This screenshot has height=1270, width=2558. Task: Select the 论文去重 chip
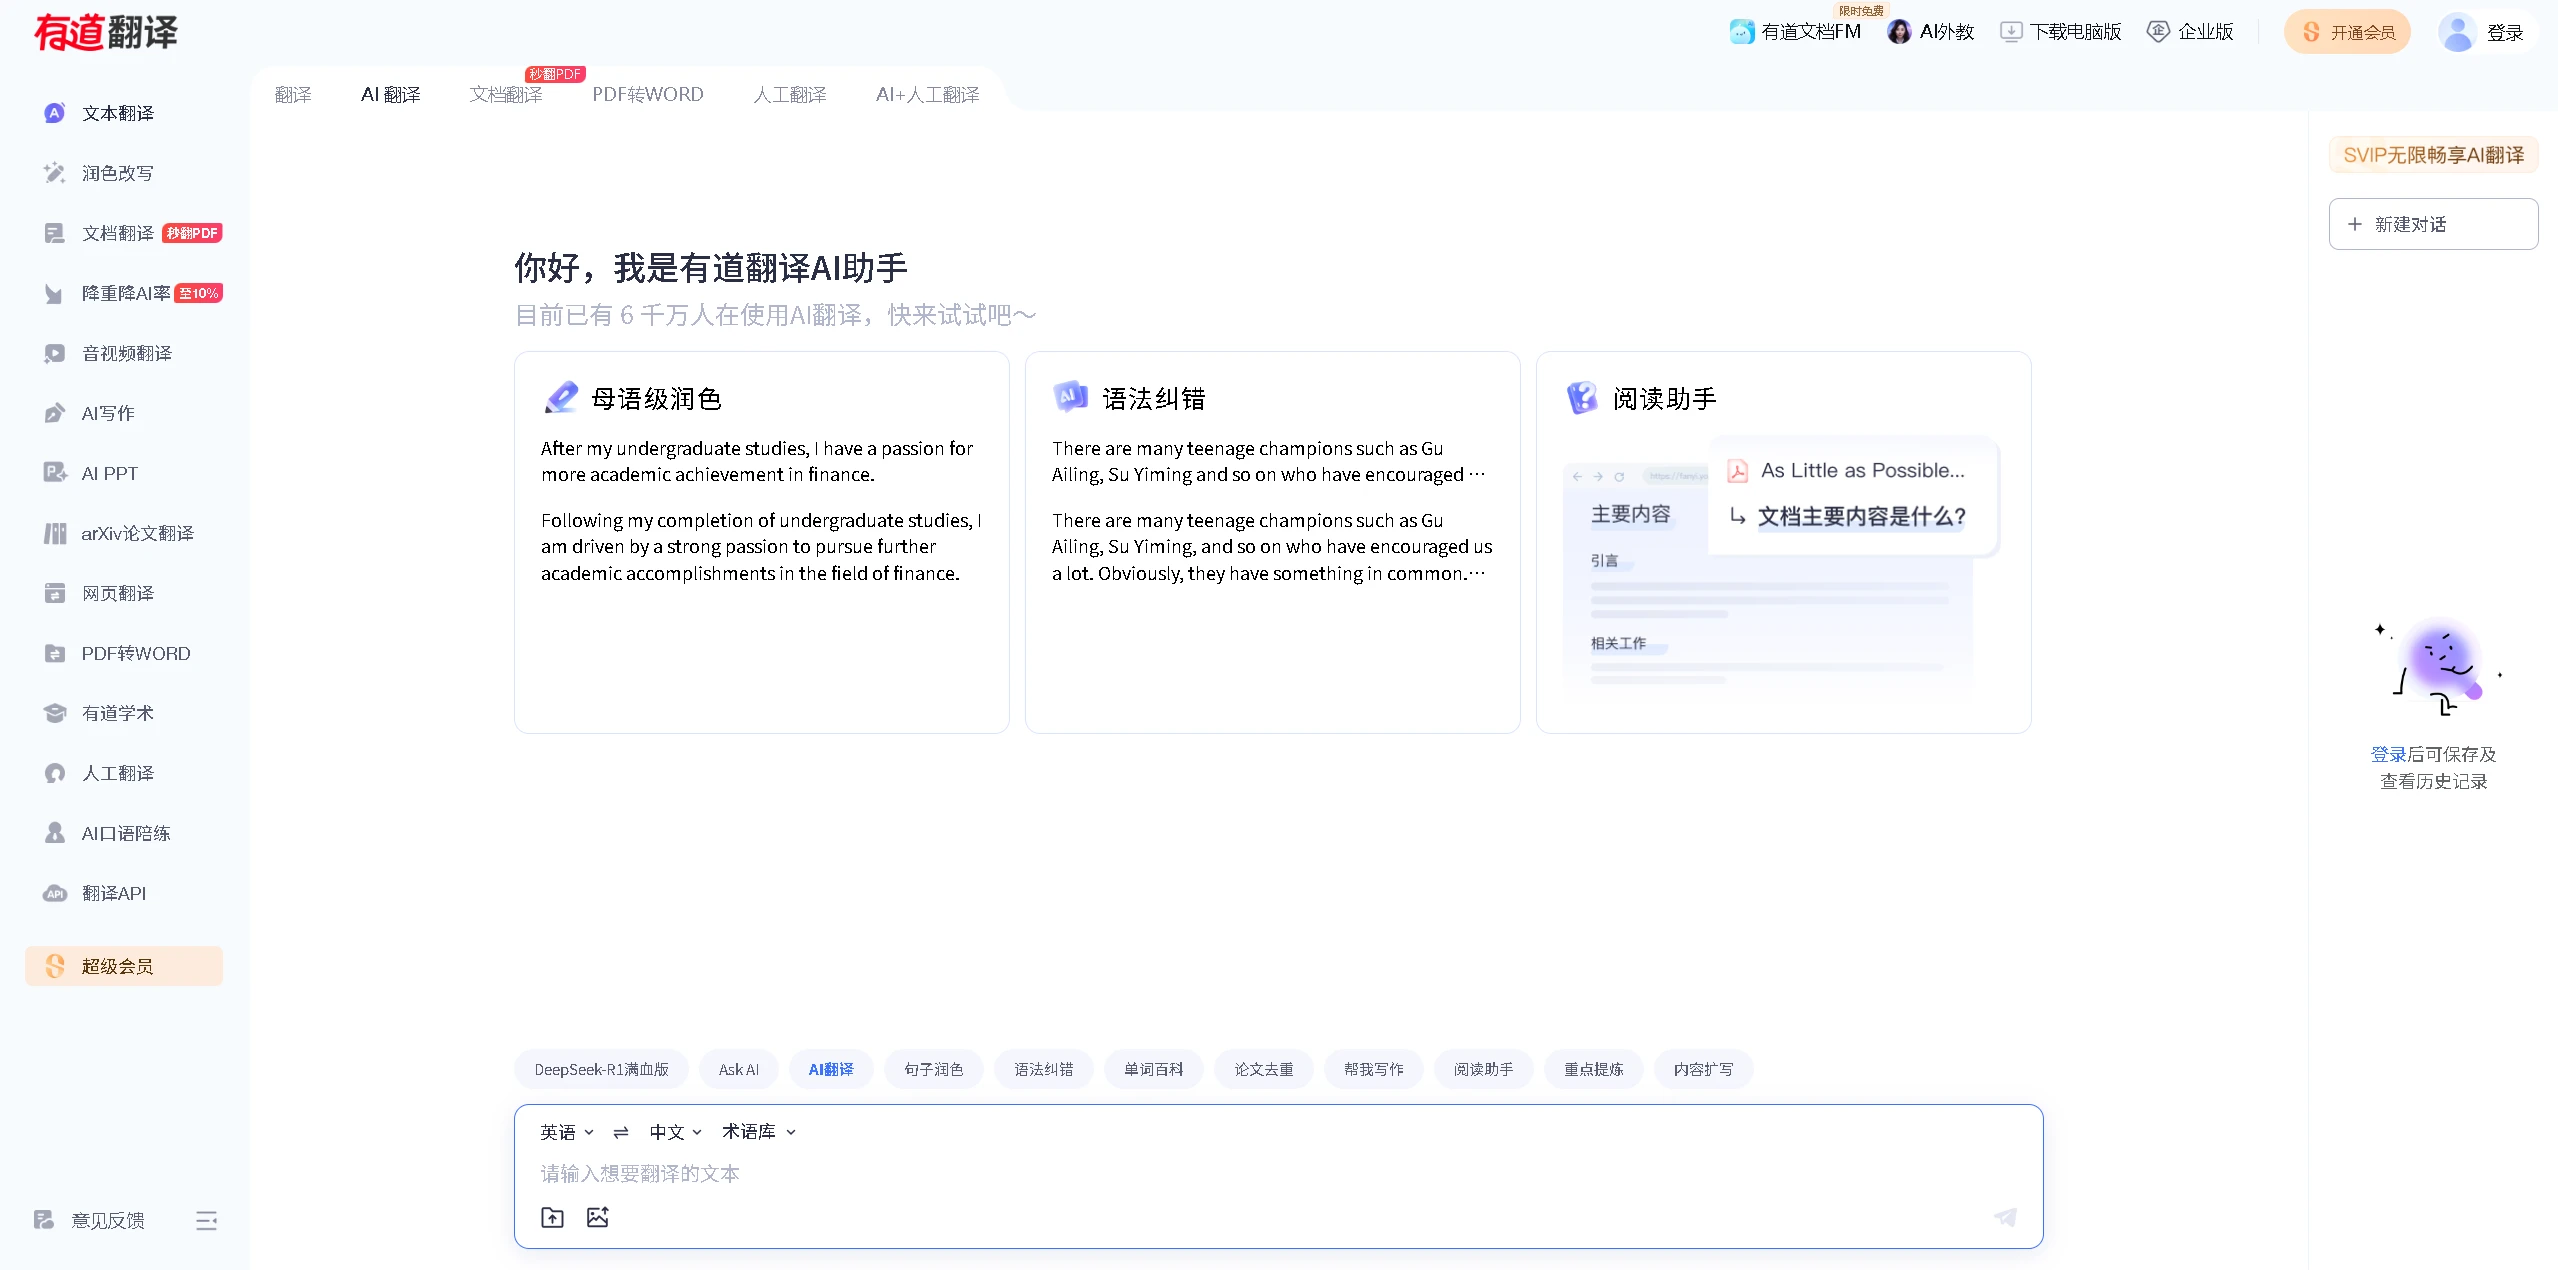(1264, 1069)
